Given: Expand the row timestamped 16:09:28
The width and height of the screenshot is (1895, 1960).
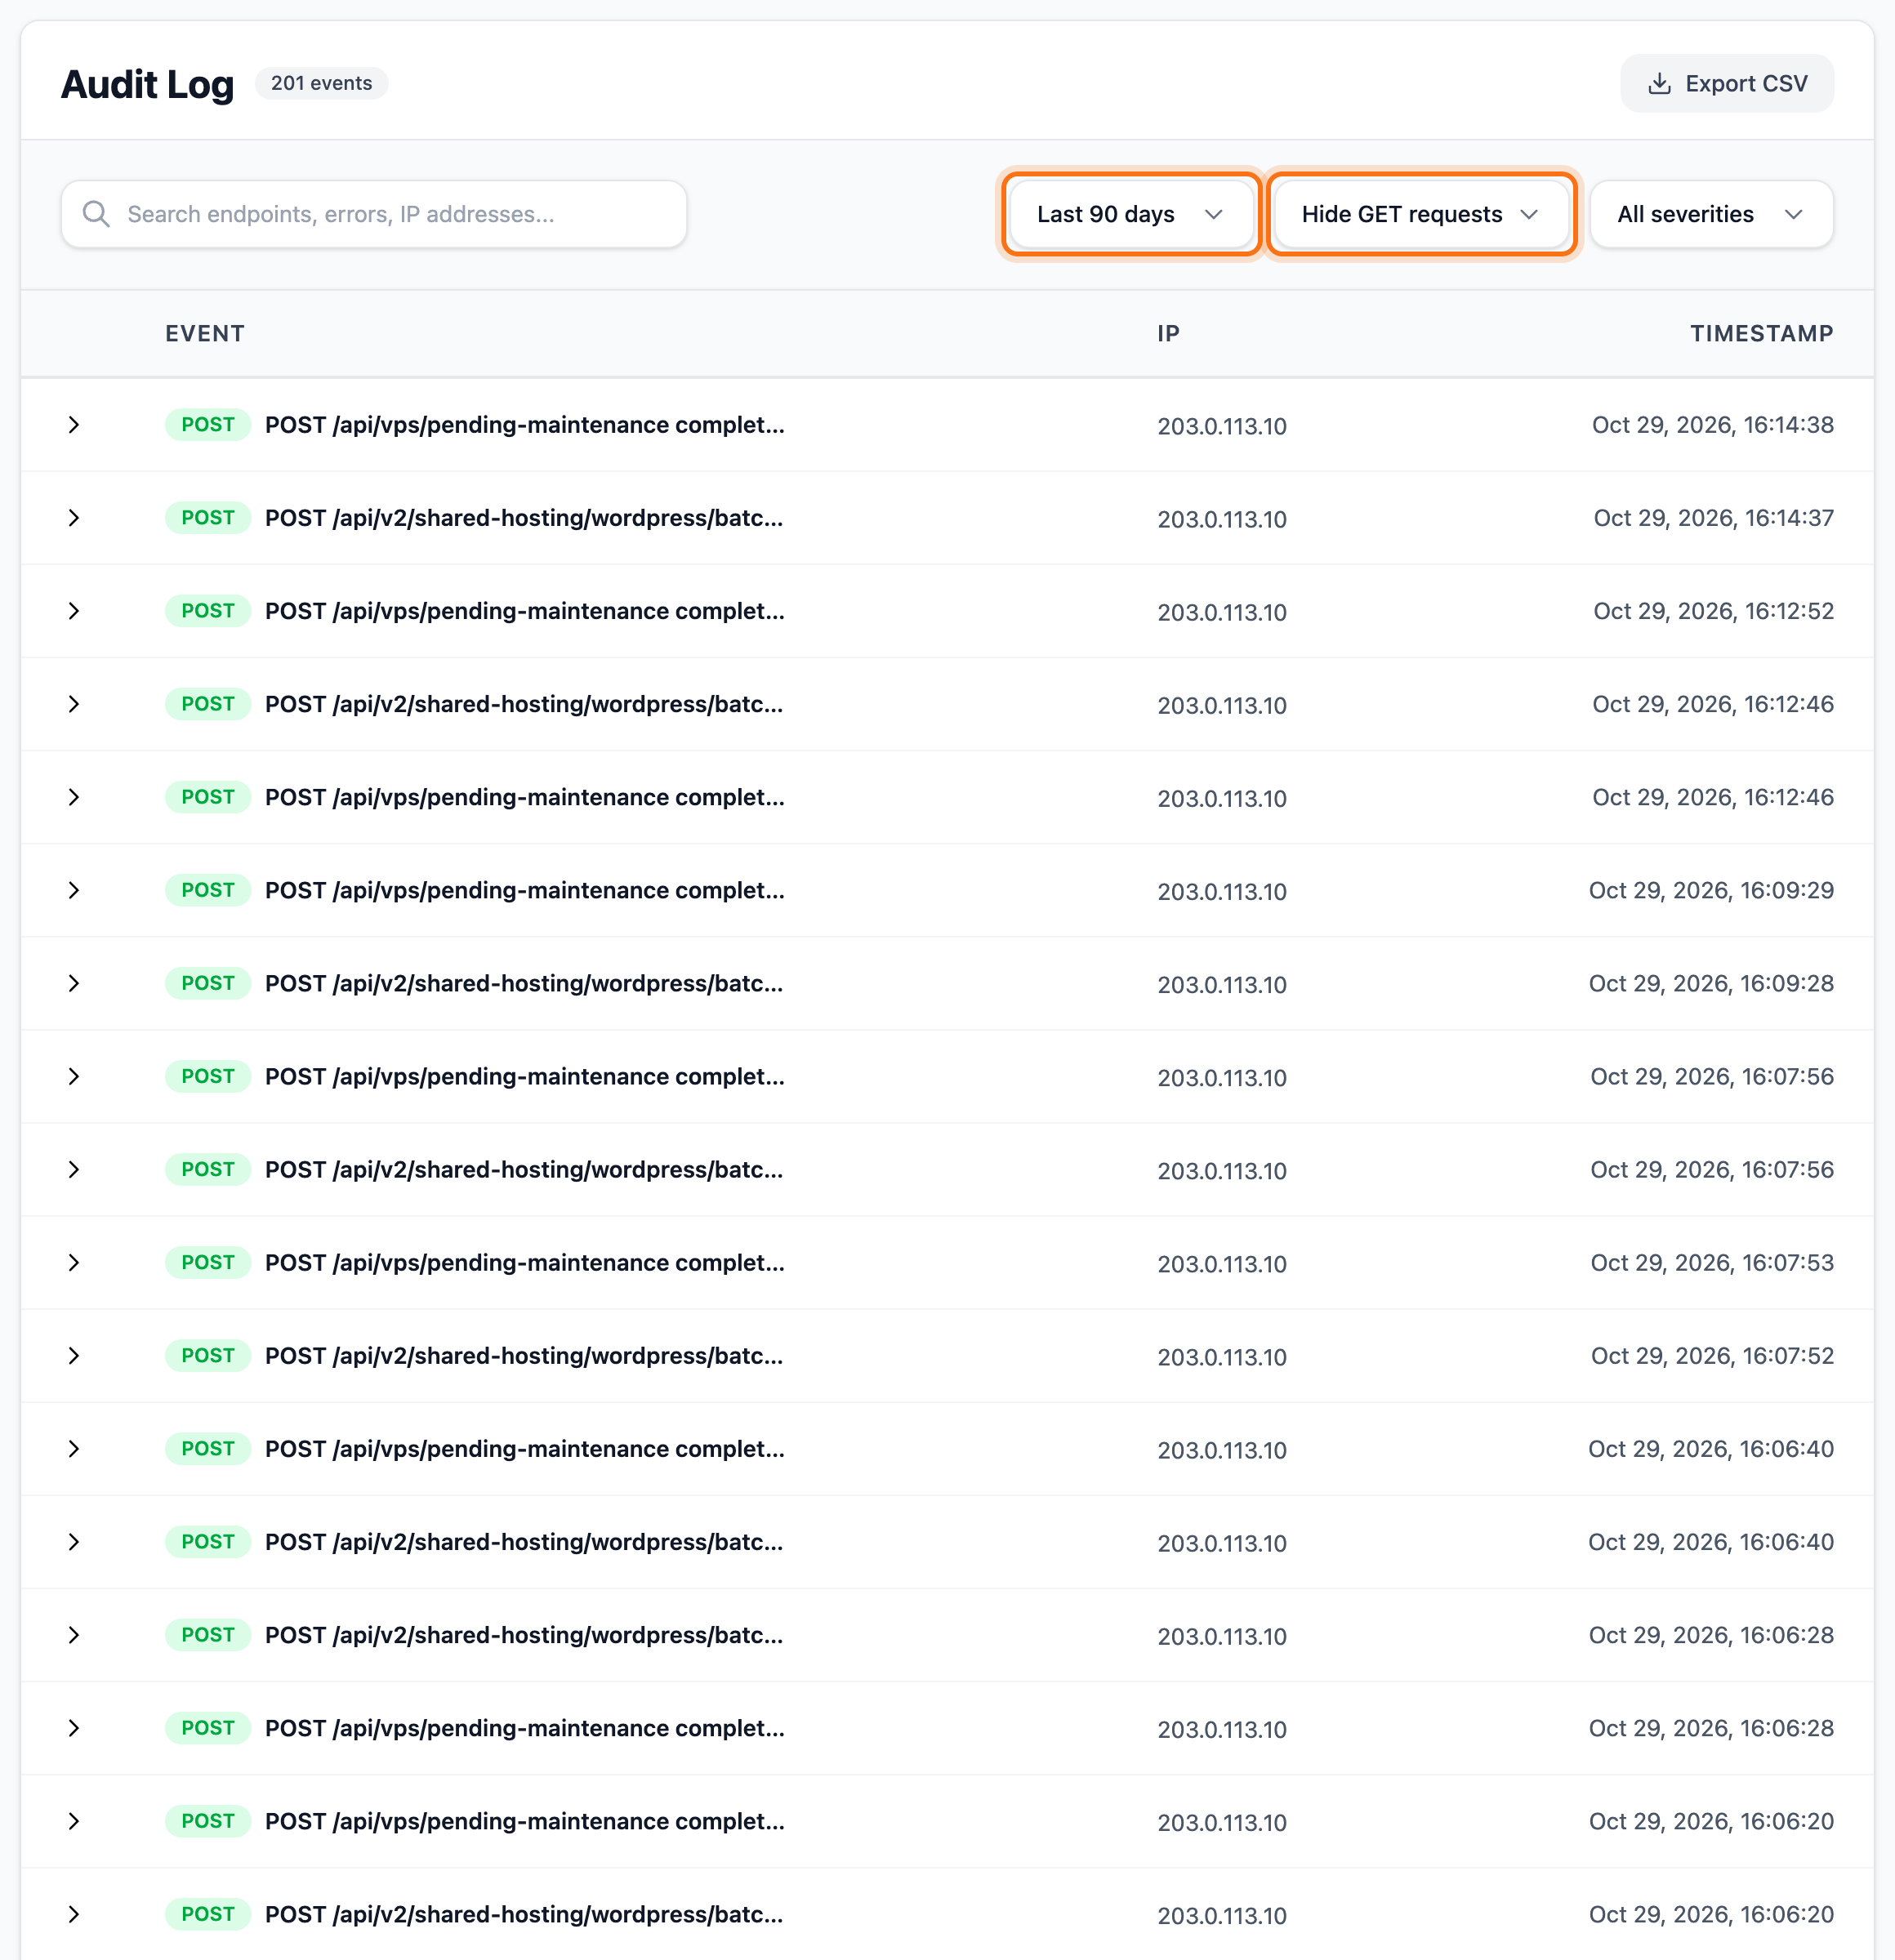Looking at the screenshot, I should [74, 983].
